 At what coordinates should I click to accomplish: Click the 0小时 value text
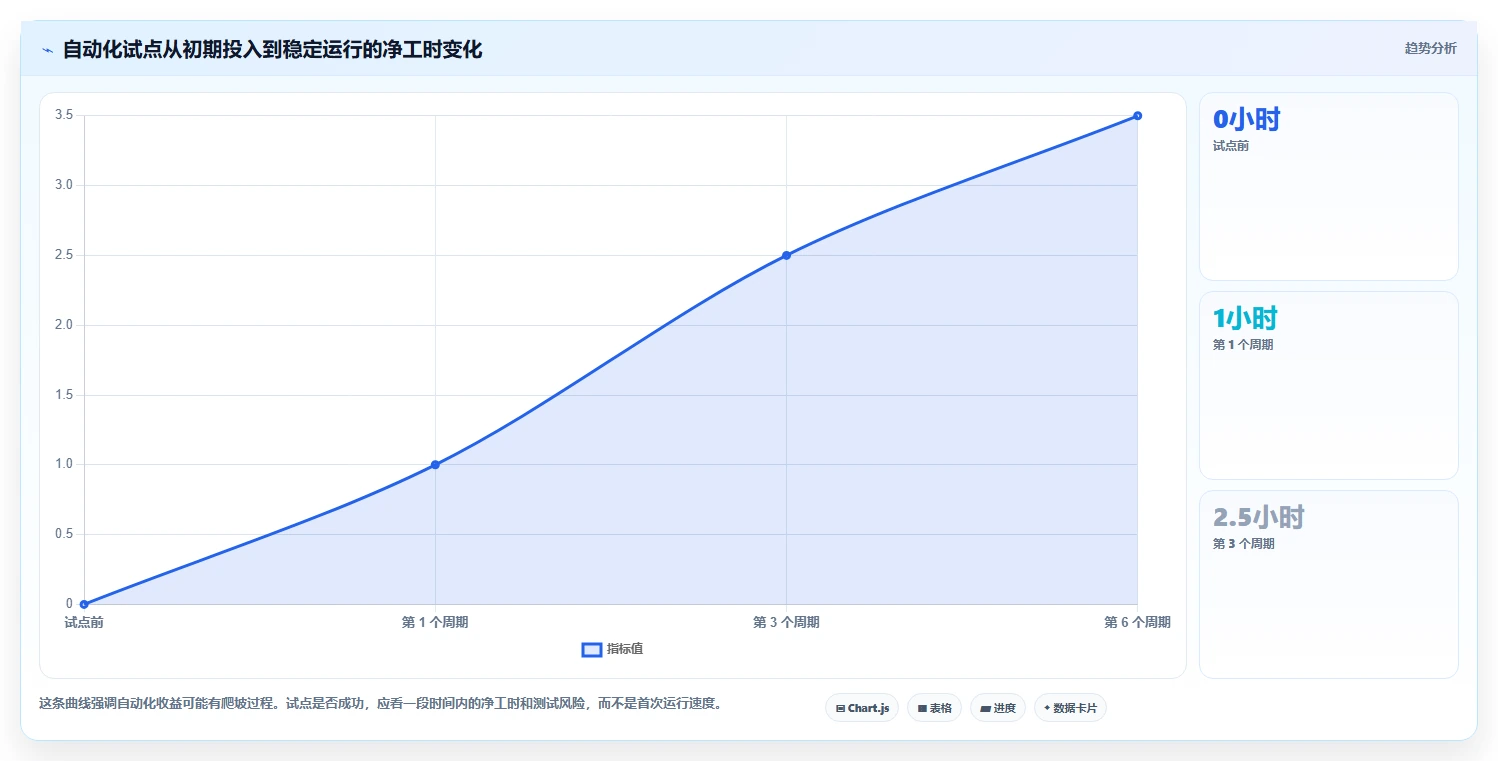coord(1246,120)
